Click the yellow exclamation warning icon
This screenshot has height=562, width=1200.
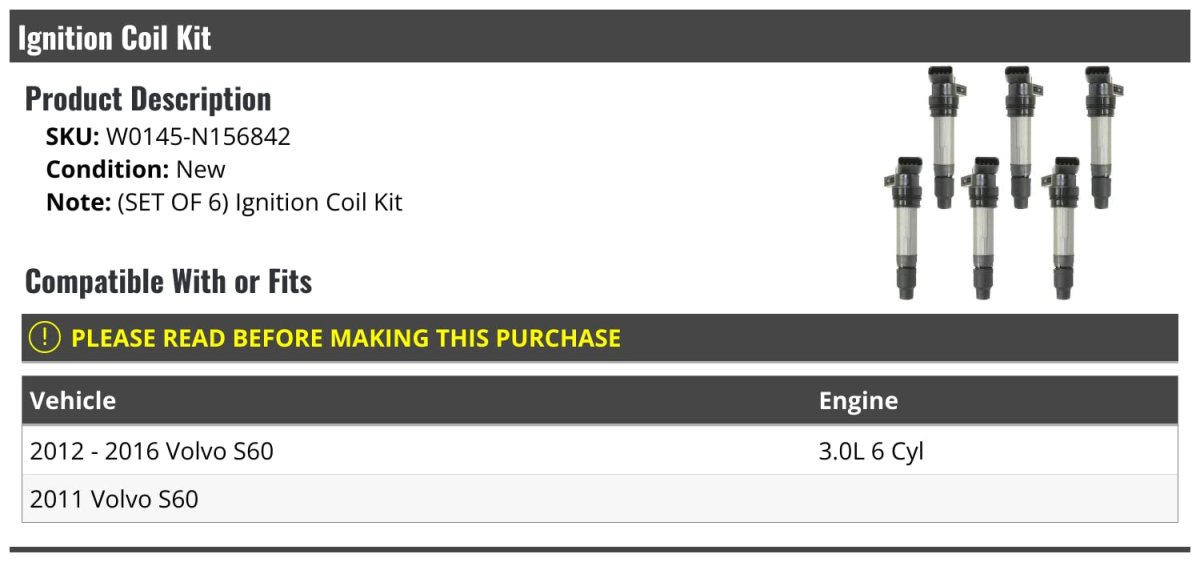pyautogui.click(x=45, y=338)
